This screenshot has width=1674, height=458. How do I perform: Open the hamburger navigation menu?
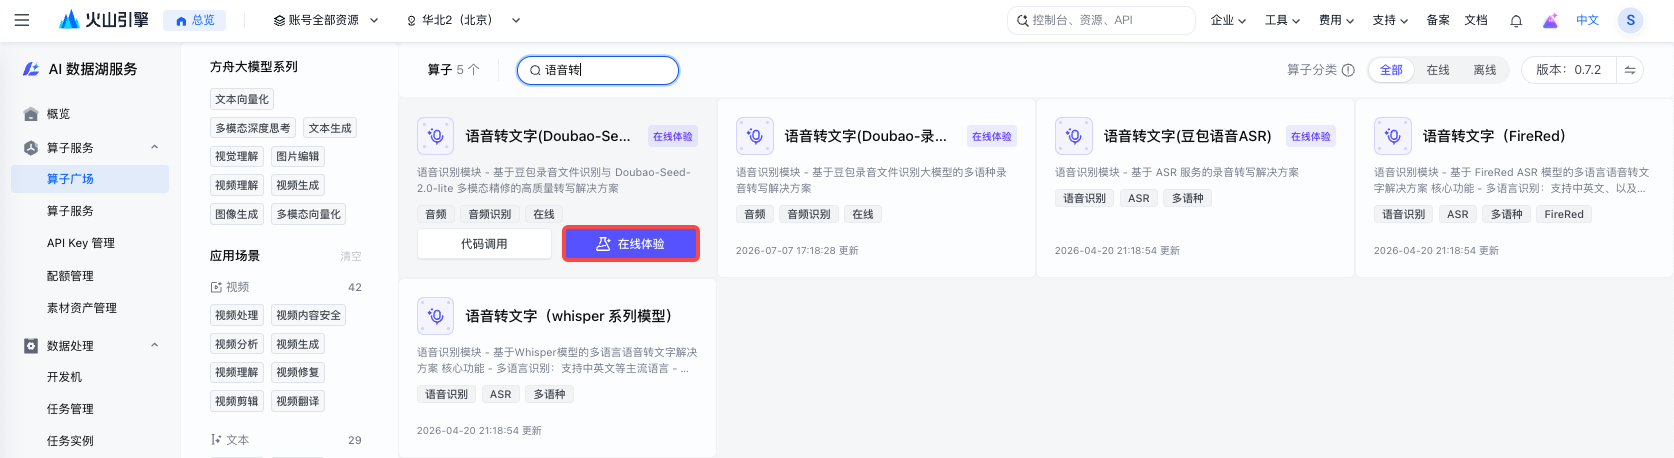click(22, 20)
